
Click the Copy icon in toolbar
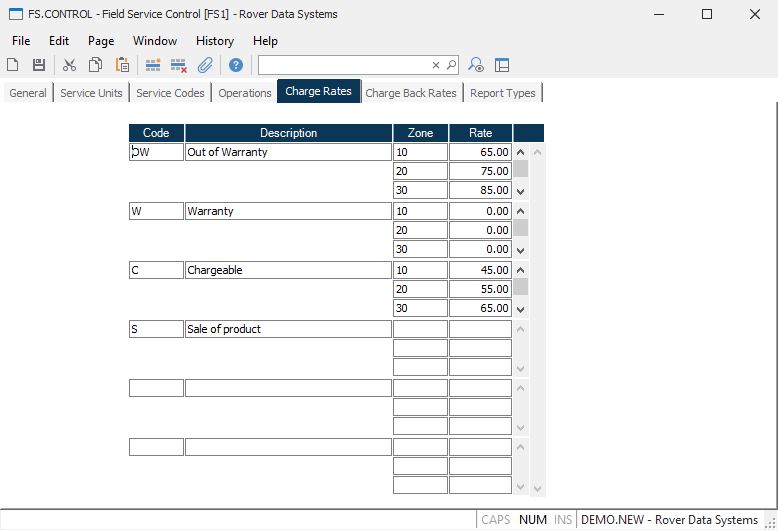pyautogui.click(x=95, y=65)
